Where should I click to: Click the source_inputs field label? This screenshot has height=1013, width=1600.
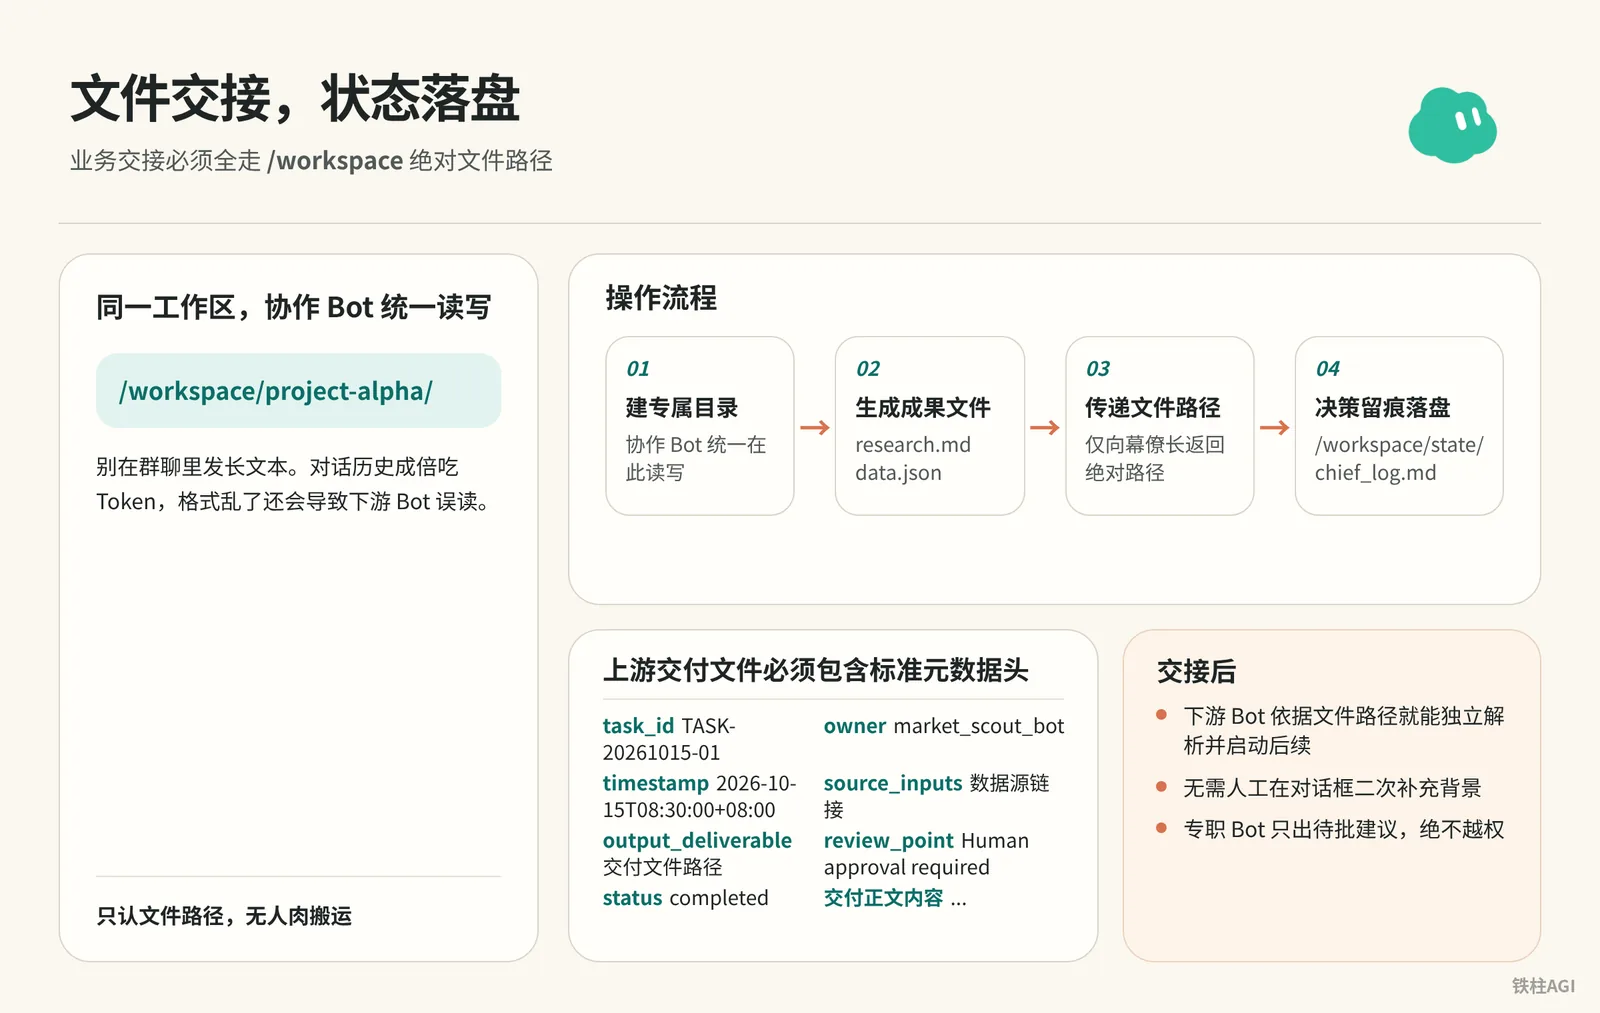click(893, 782)
